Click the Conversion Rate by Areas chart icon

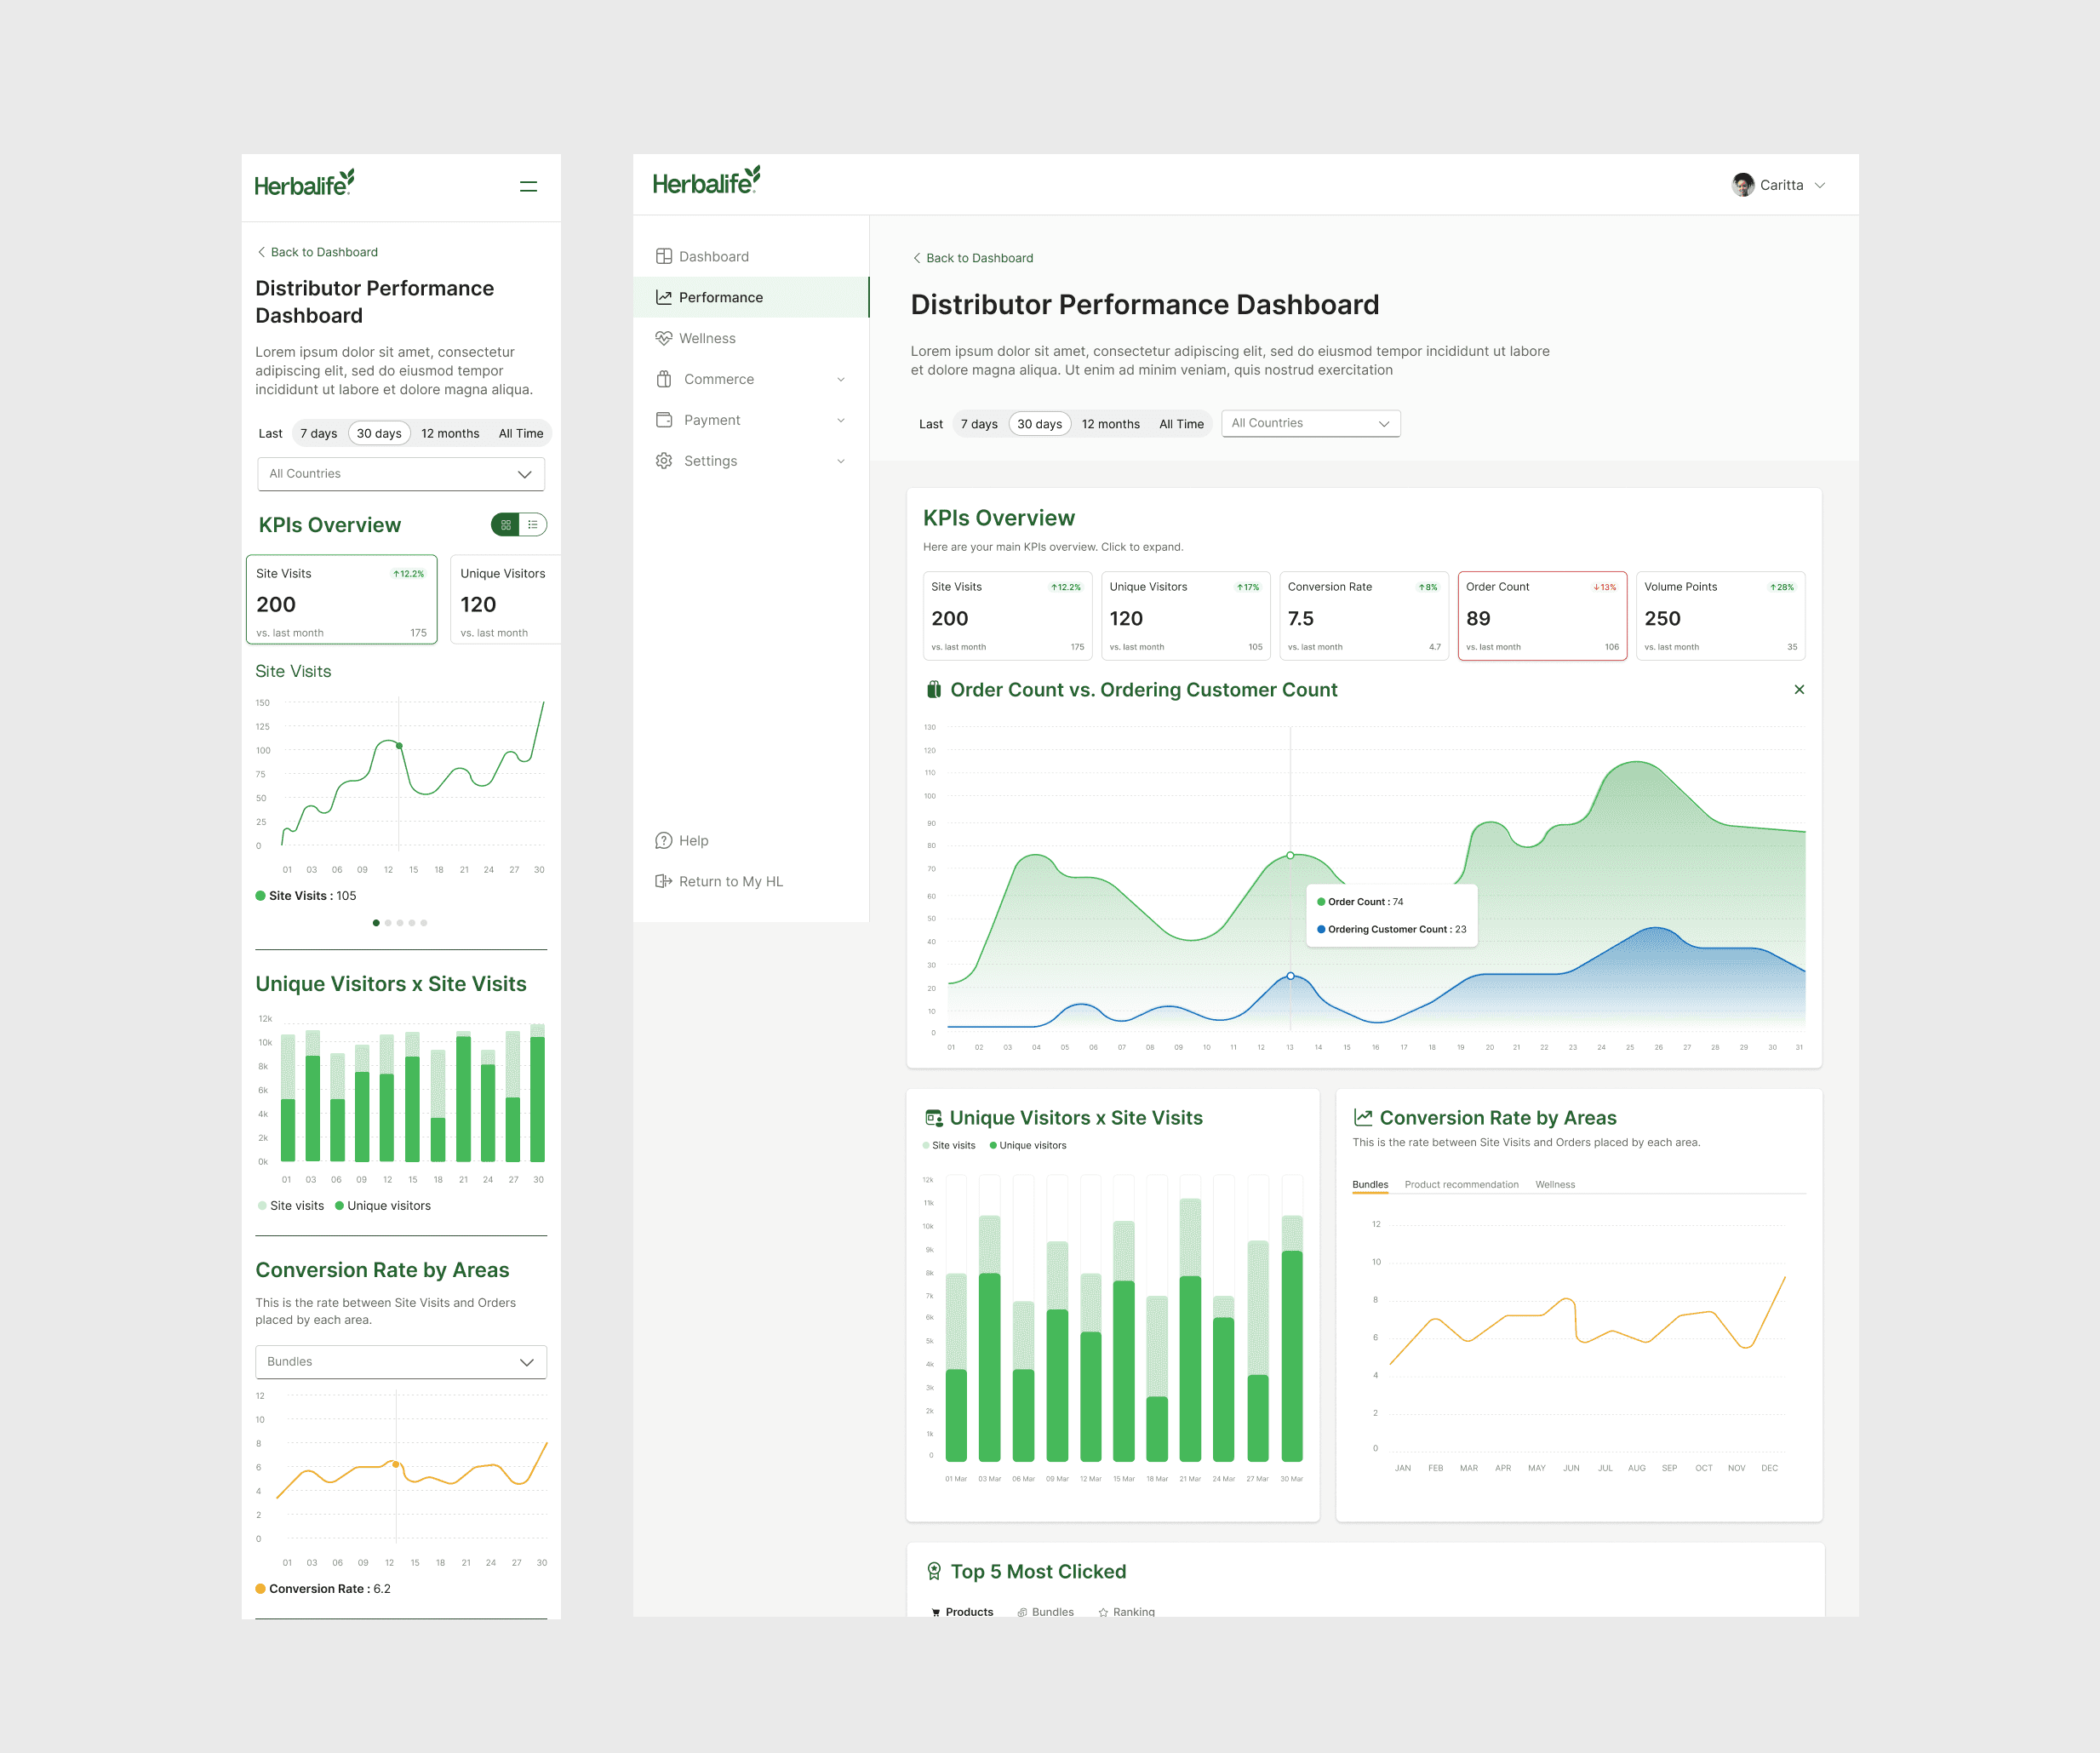1362,1118
